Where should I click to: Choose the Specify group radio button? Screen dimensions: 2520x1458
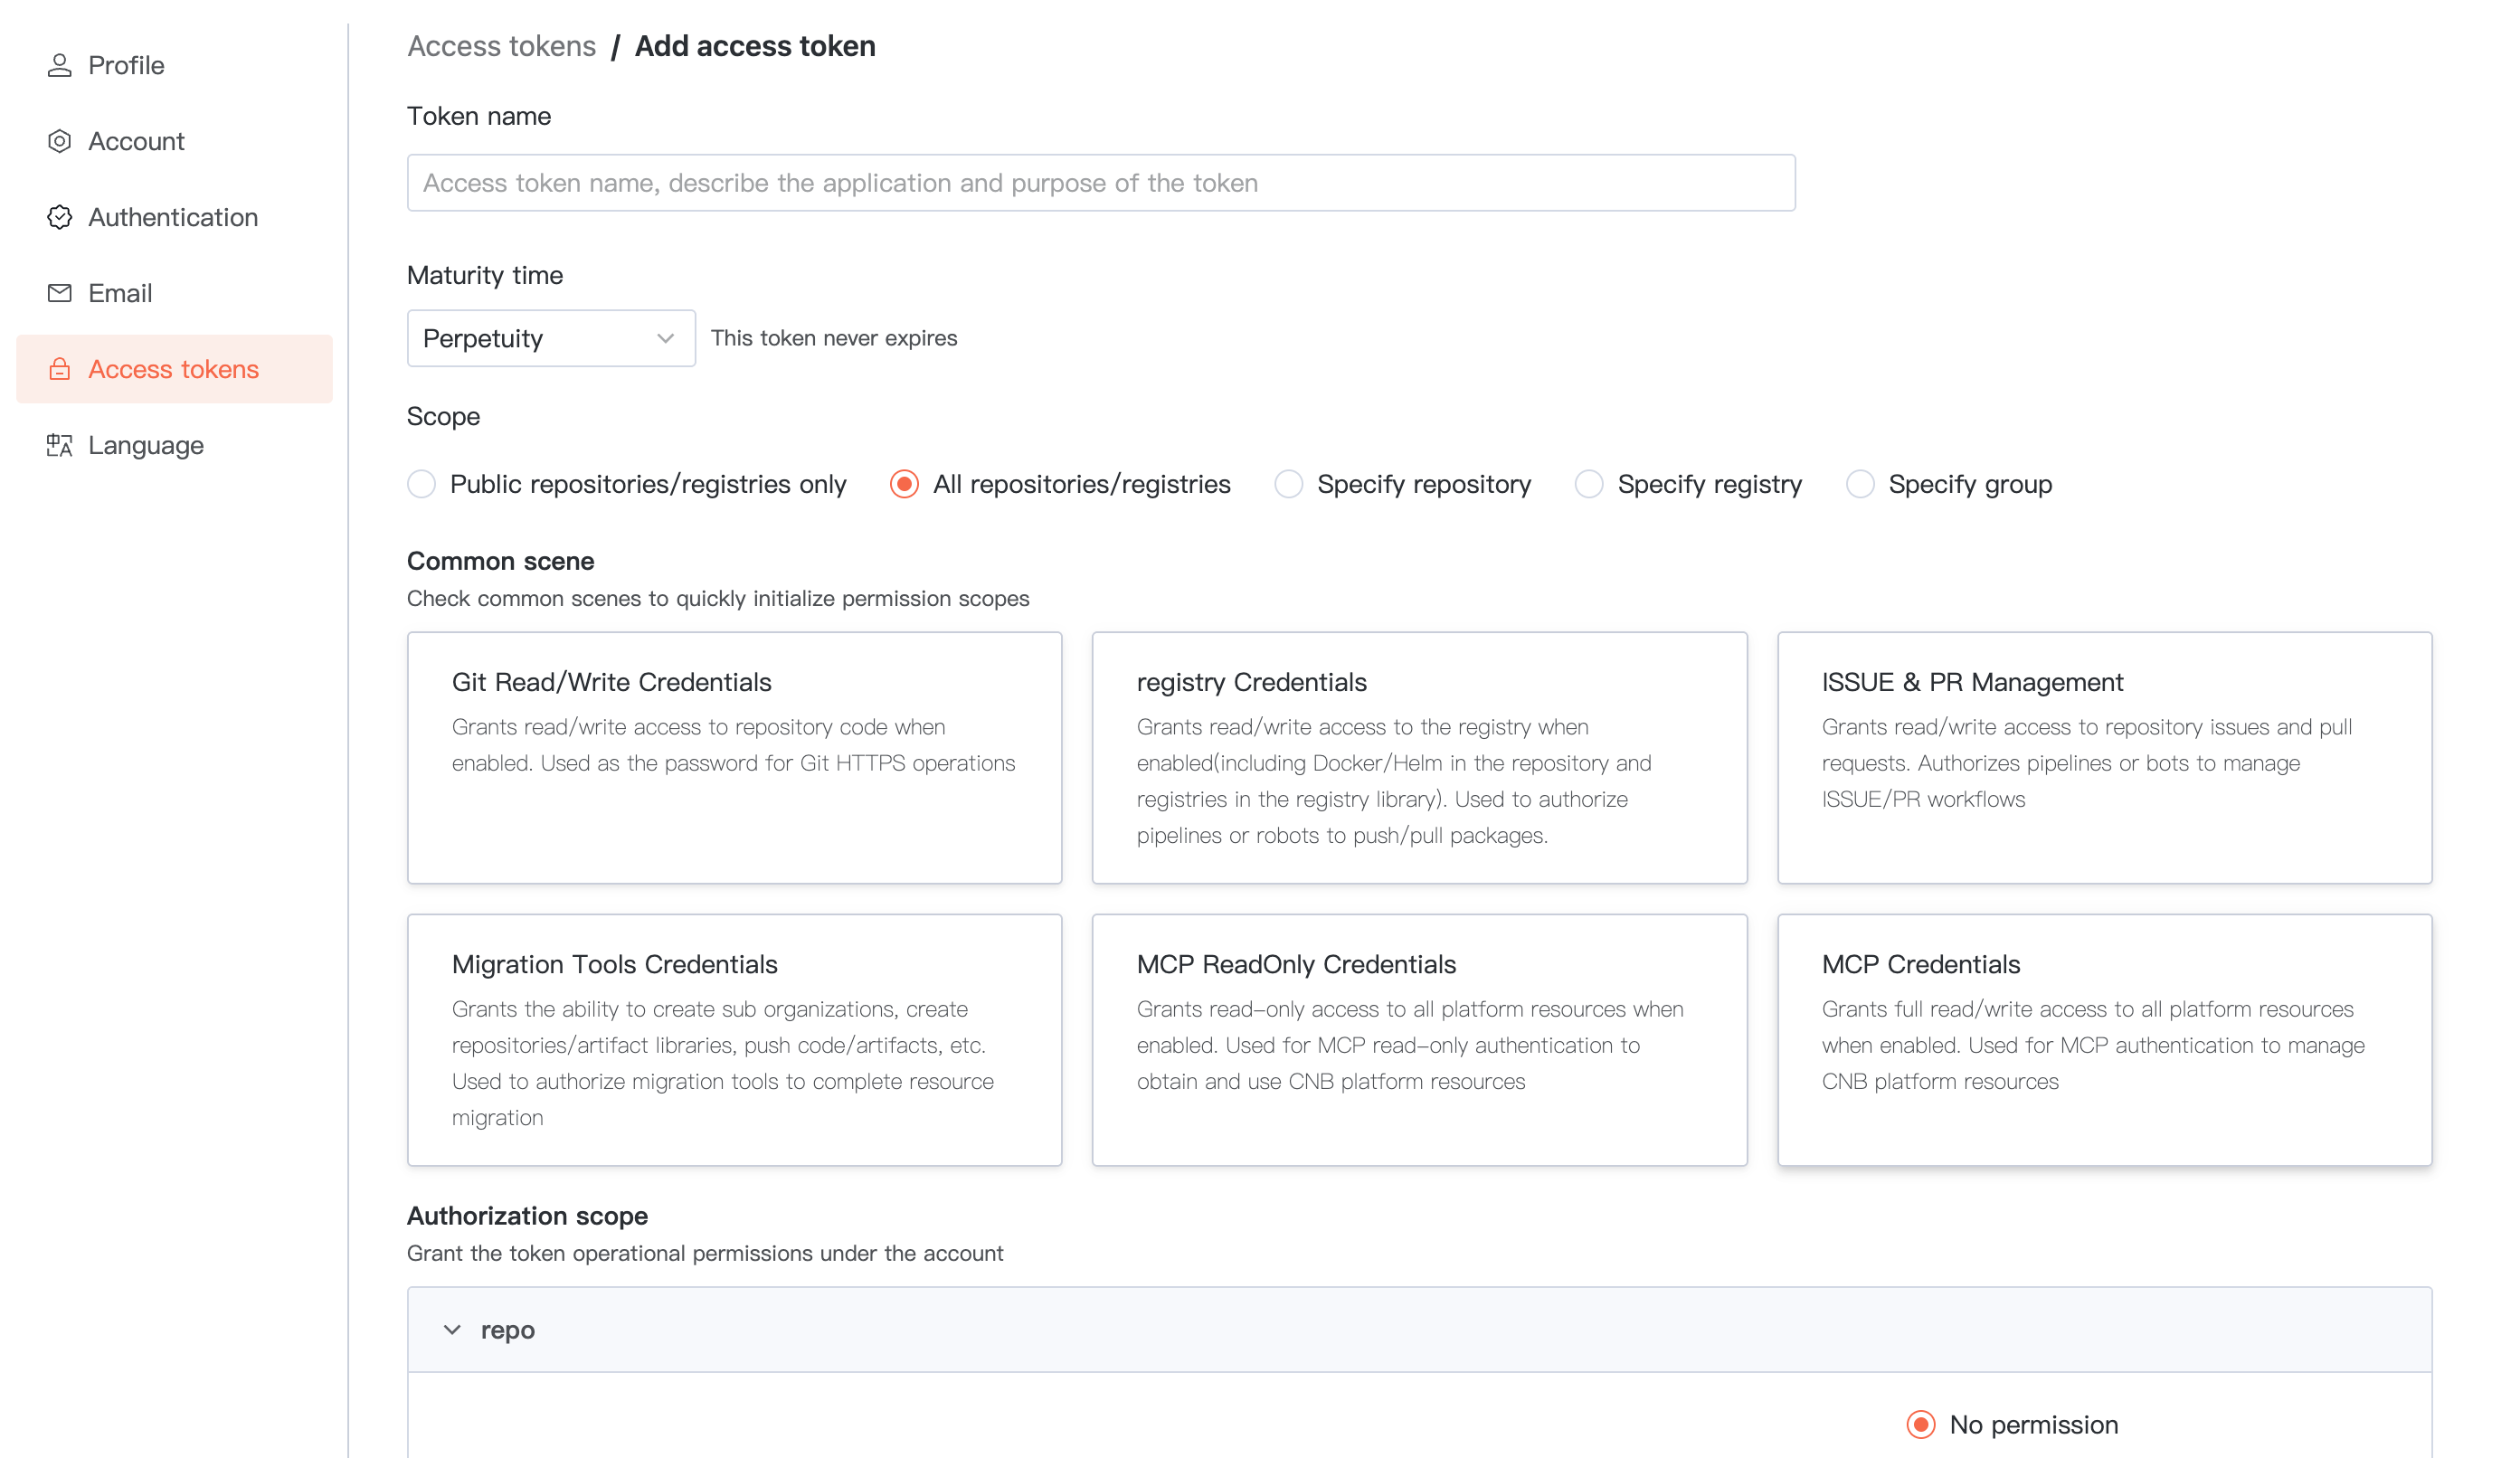1859,484
